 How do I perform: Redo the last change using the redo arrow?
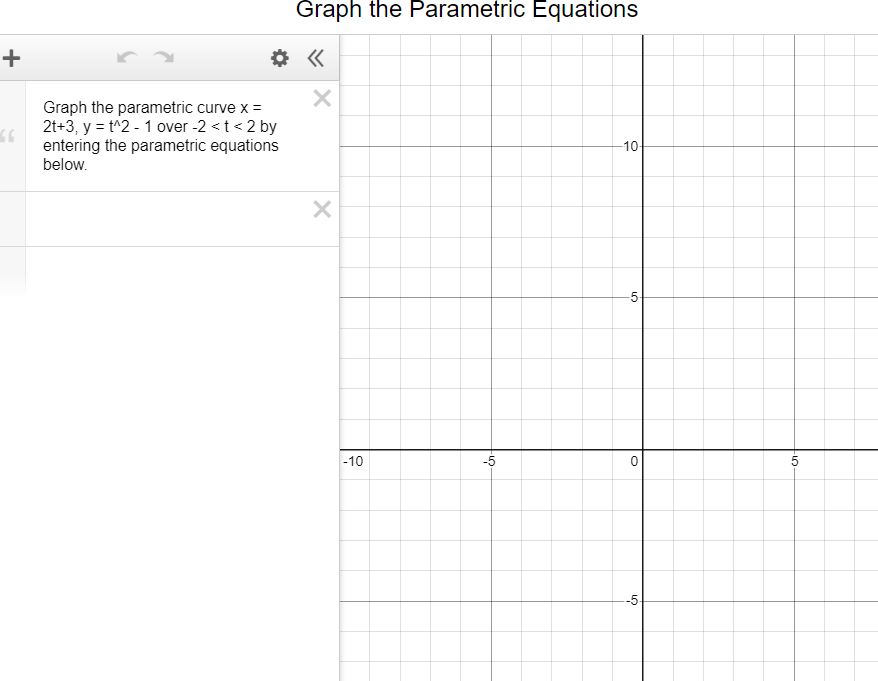(x=163, y=57)
